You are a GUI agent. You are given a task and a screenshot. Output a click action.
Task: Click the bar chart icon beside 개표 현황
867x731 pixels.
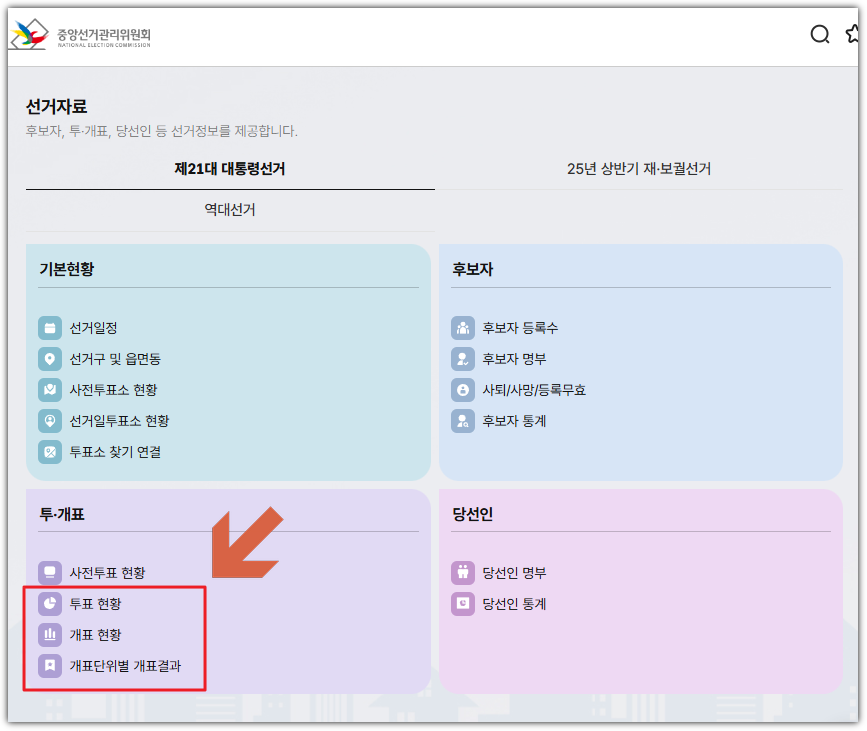(50, 634)
